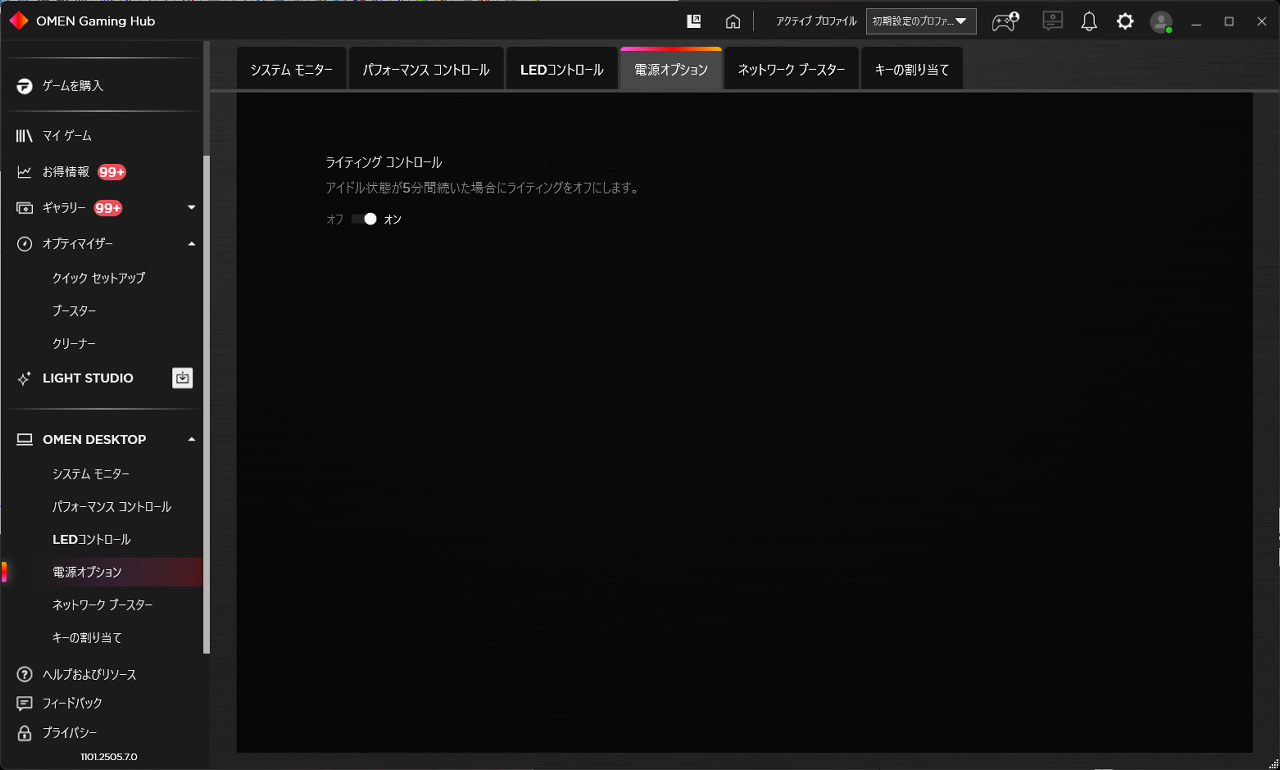Open the アクティブ プロファイル dropdown
Viewport: 1280px width, 770px height.
point(921,21)
